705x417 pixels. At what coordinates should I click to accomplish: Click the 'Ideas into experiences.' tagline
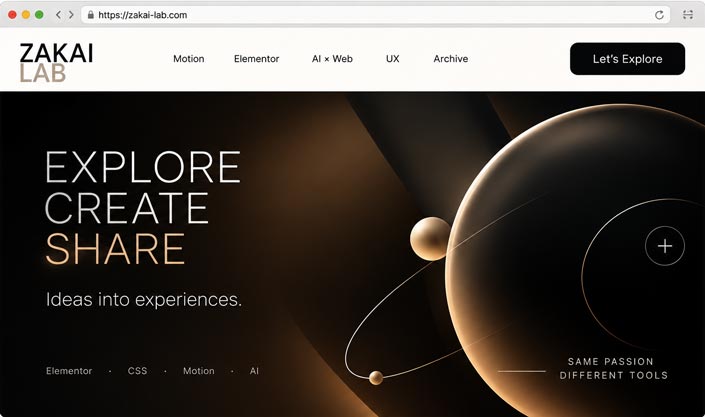144,300
